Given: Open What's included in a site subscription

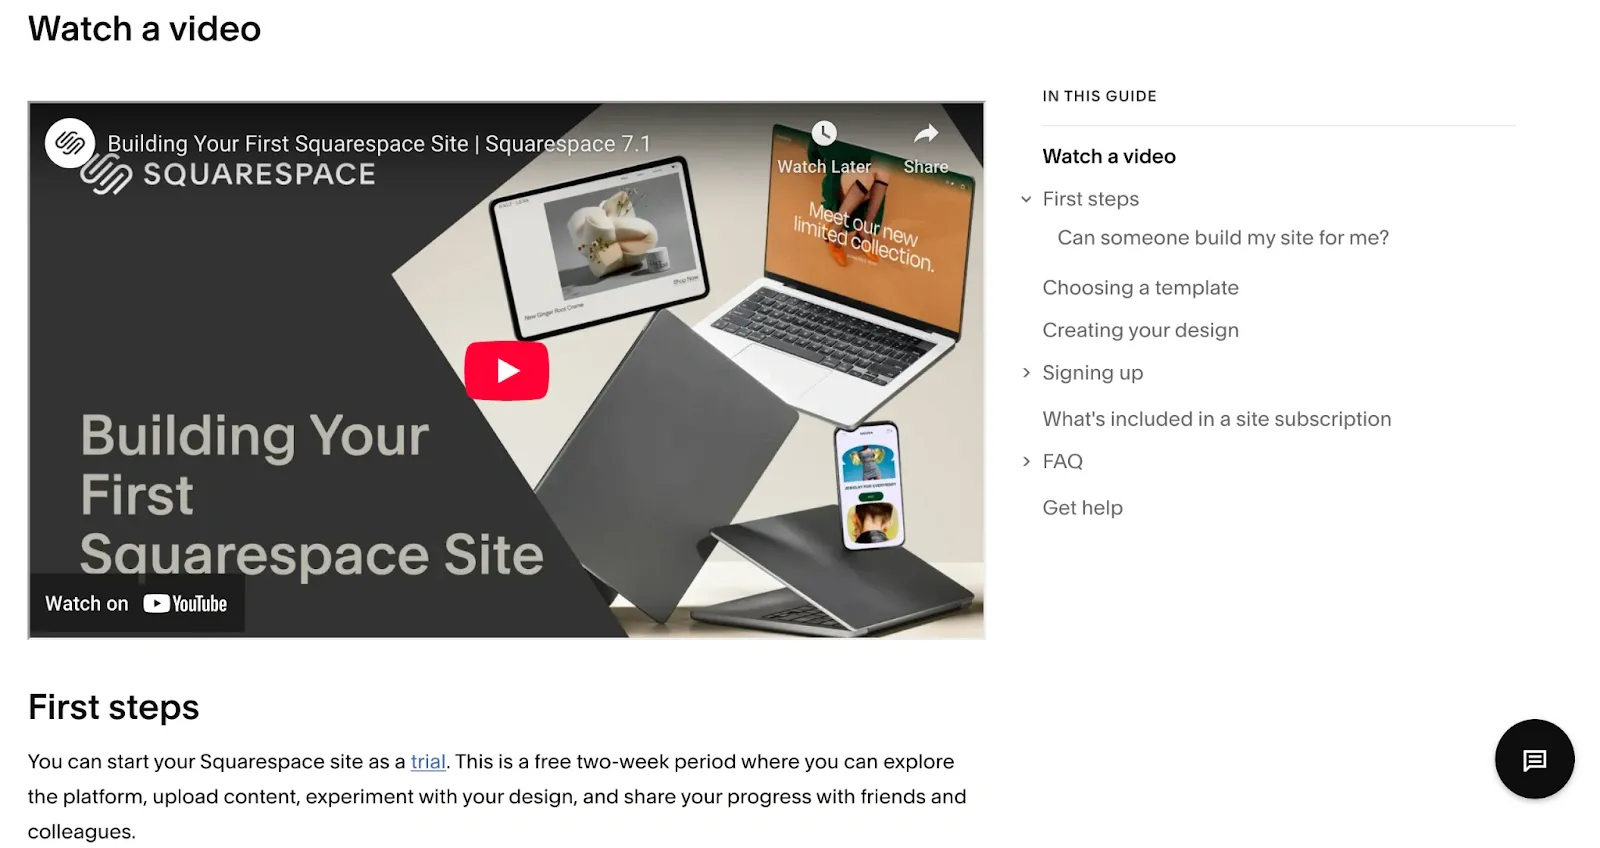Looking at the screenshot, I should coord(1216,419).
